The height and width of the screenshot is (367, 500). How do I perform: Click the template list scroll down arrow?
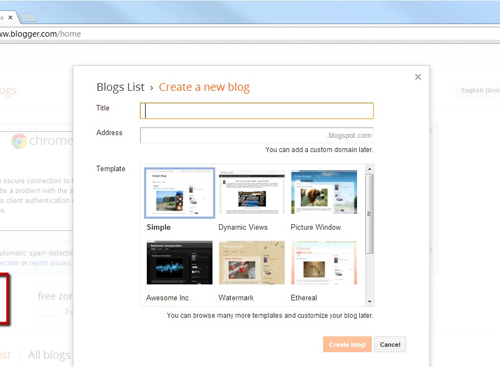pyautogui.click(x=369, y=301)
